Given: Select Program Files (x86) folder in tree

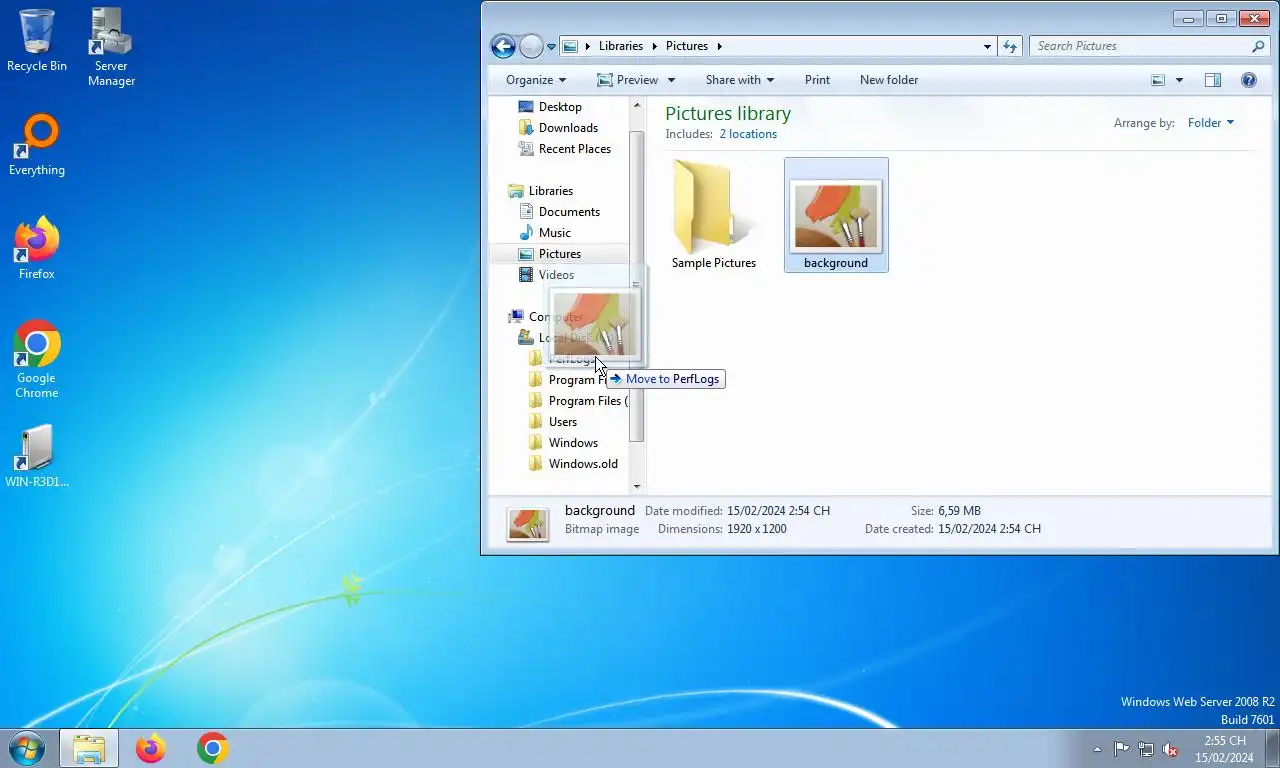Looking at the screenshot, I should click(588, 401).
